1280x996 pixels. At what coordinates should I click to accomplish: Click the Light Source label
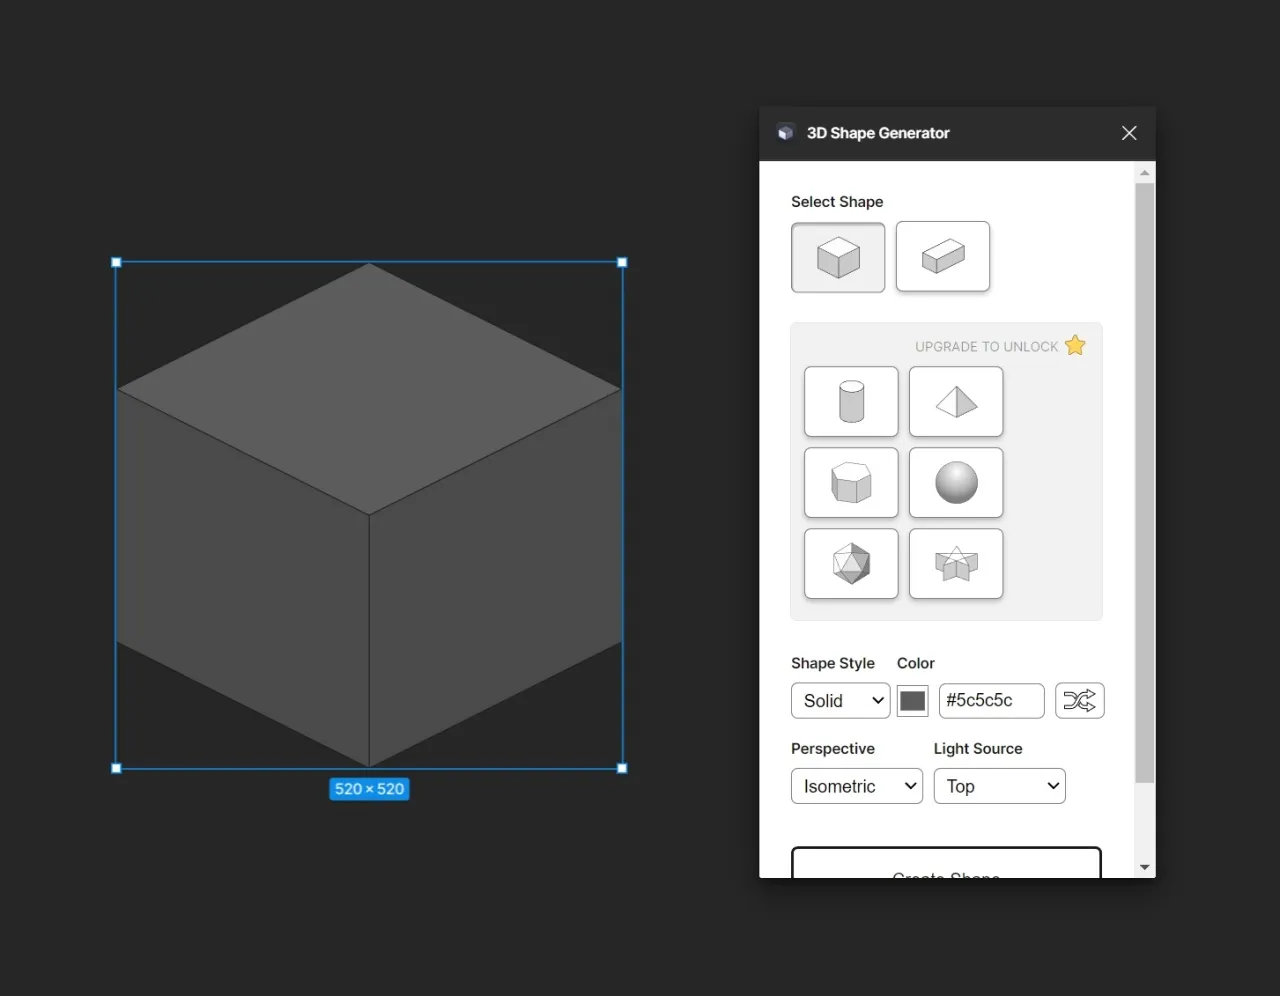[978, 749]
